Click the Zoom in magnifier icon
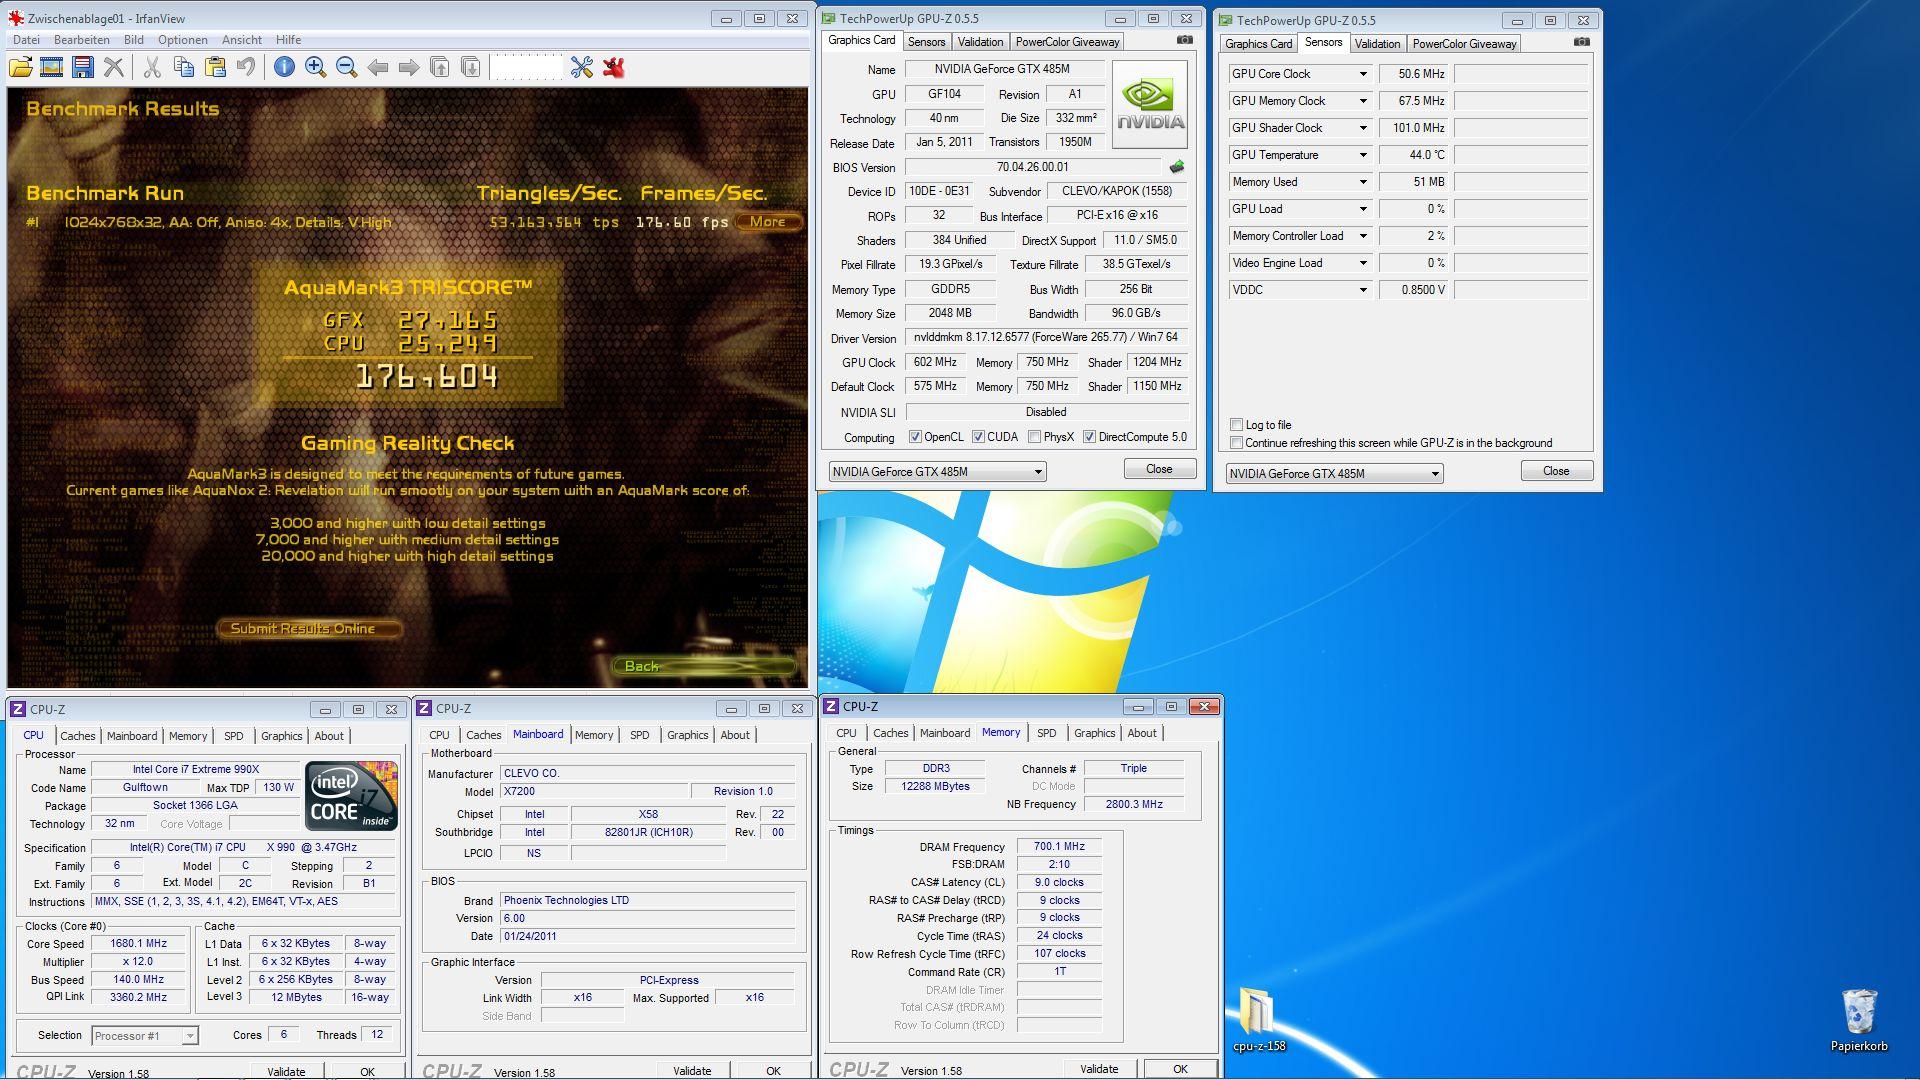This screenshot has width=1920, height=1080. point(315,67)
